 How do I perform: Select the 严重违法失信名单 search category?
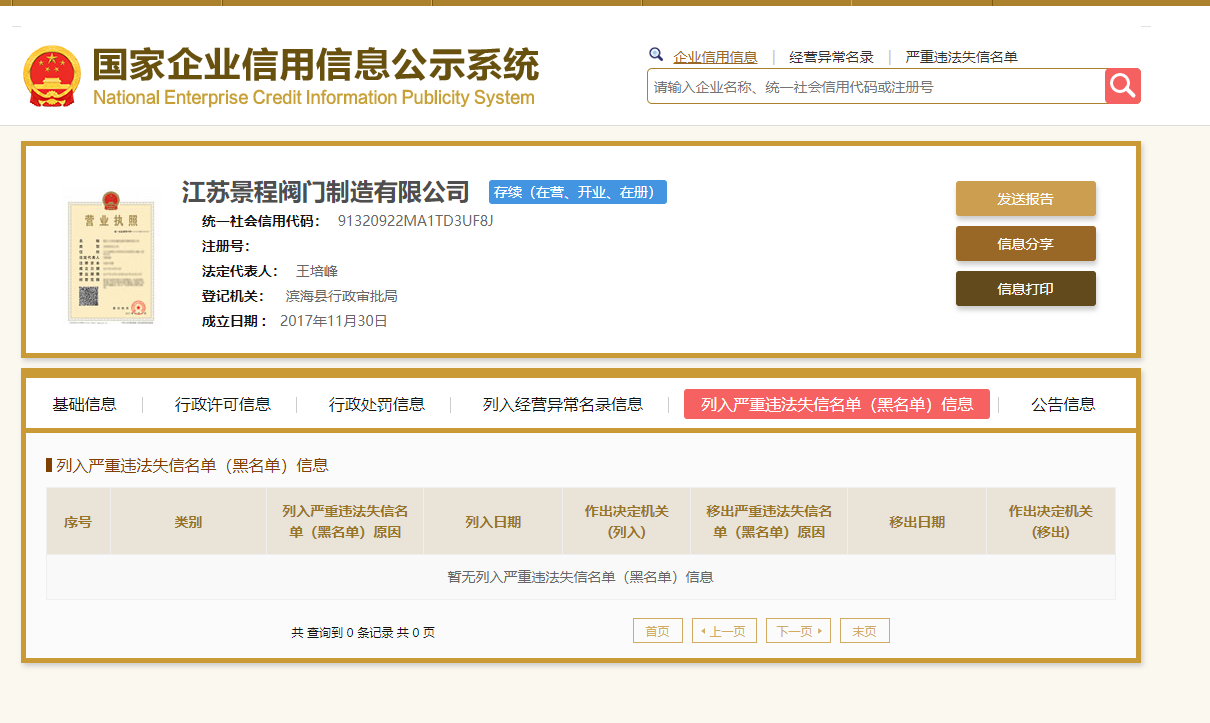pyautogui.click(x=961, y=57)
